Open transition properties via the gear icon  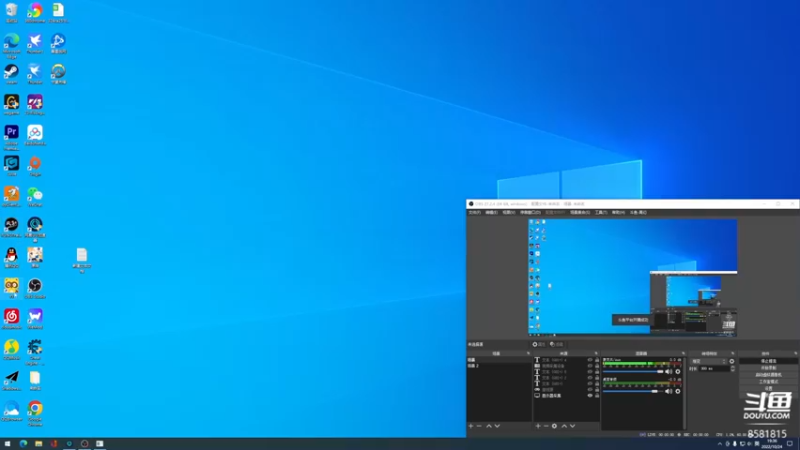click(x=732, y=361)
